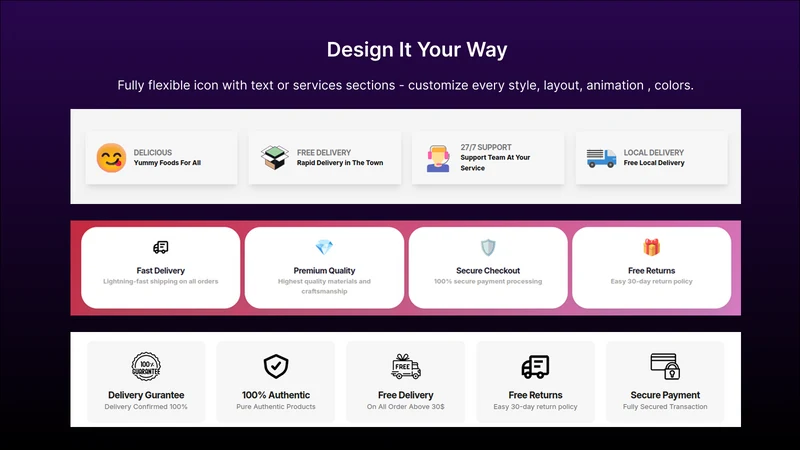Click the Fast Delivery truck icon
Viewport: 800px width, 450px height.
pyautogui.click(x=161, y=247)
